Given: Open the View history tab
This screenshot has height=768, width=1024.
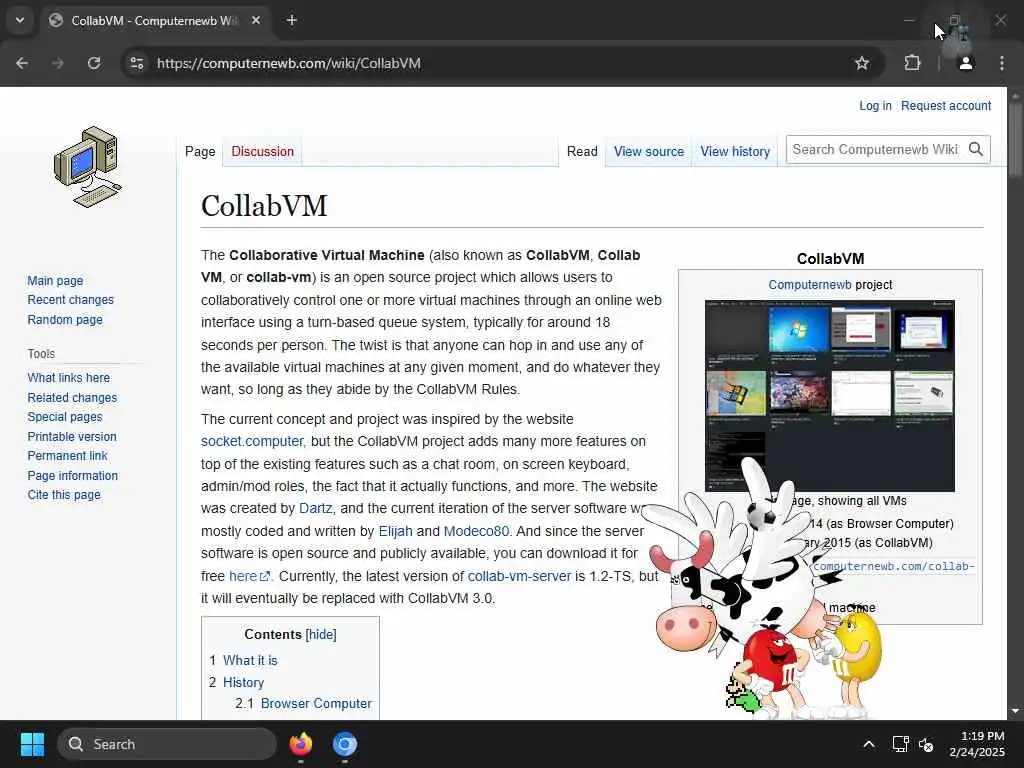Looking at the screenshot, I should 735,152.
